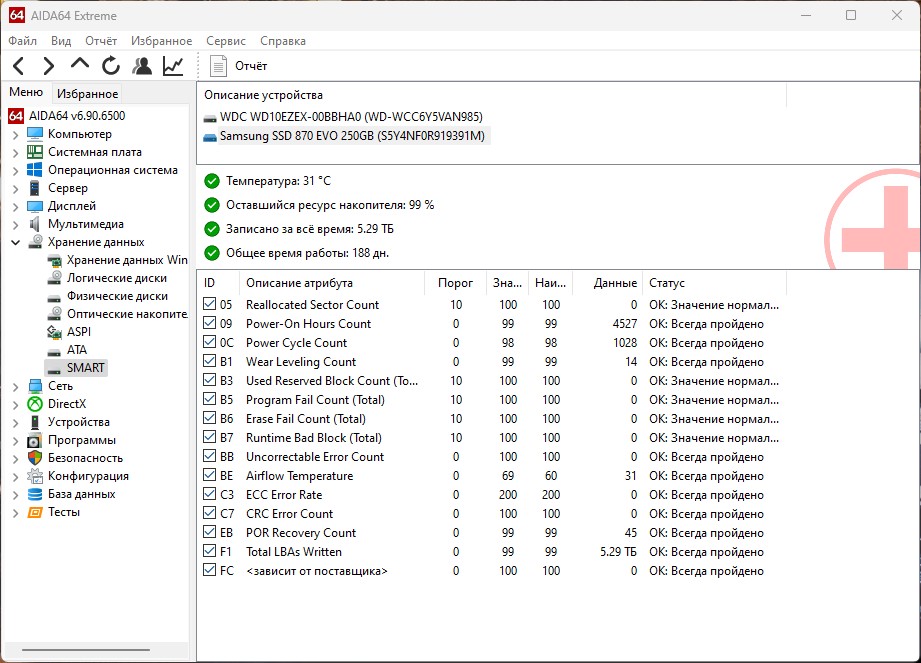This screenshot has width=921, height=663.
Task: Select ASPI tree item
Action: point(79,332)
